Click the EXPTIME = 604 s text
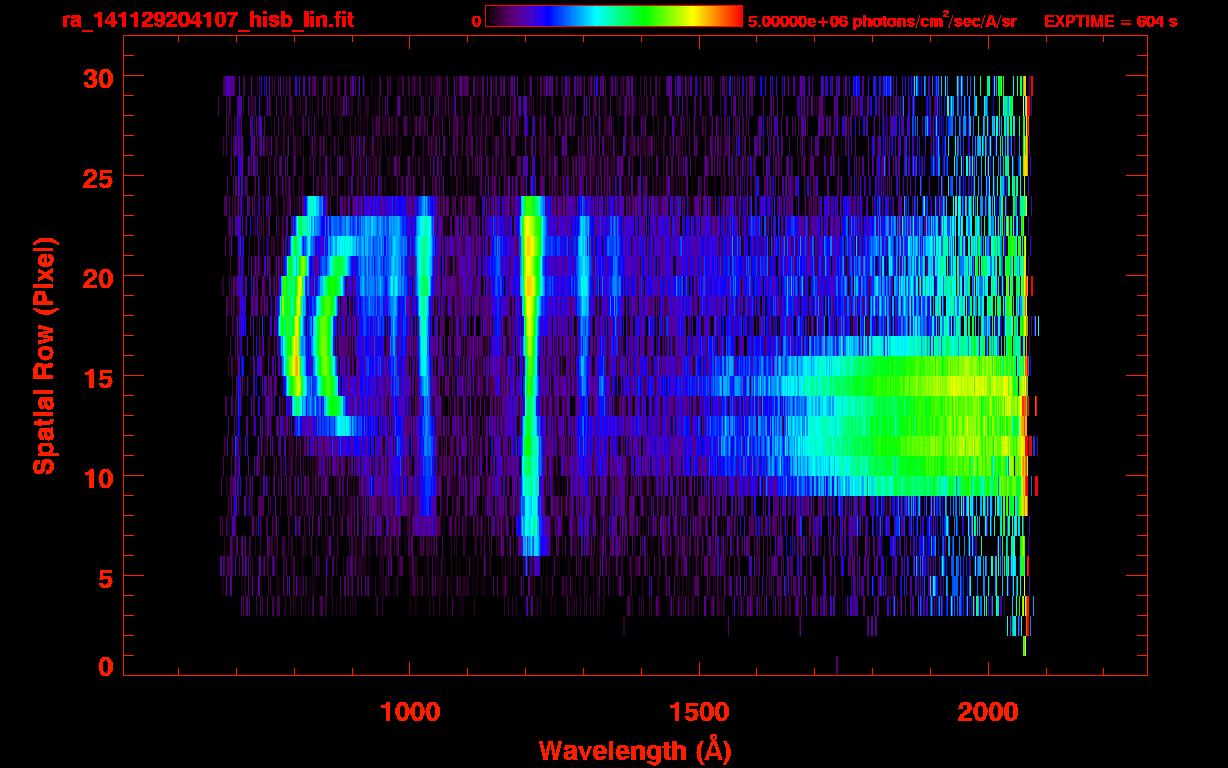The image size is (1228, 768). click(x=1110, y=21)
